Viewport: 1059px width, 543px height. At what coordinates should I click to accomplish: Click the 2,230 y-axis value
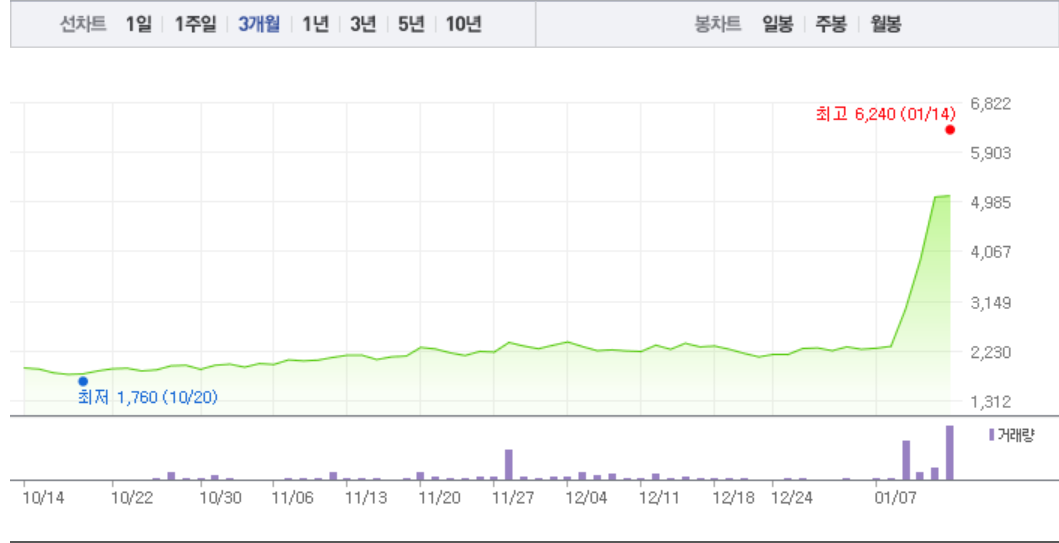(x=990, y=352)
